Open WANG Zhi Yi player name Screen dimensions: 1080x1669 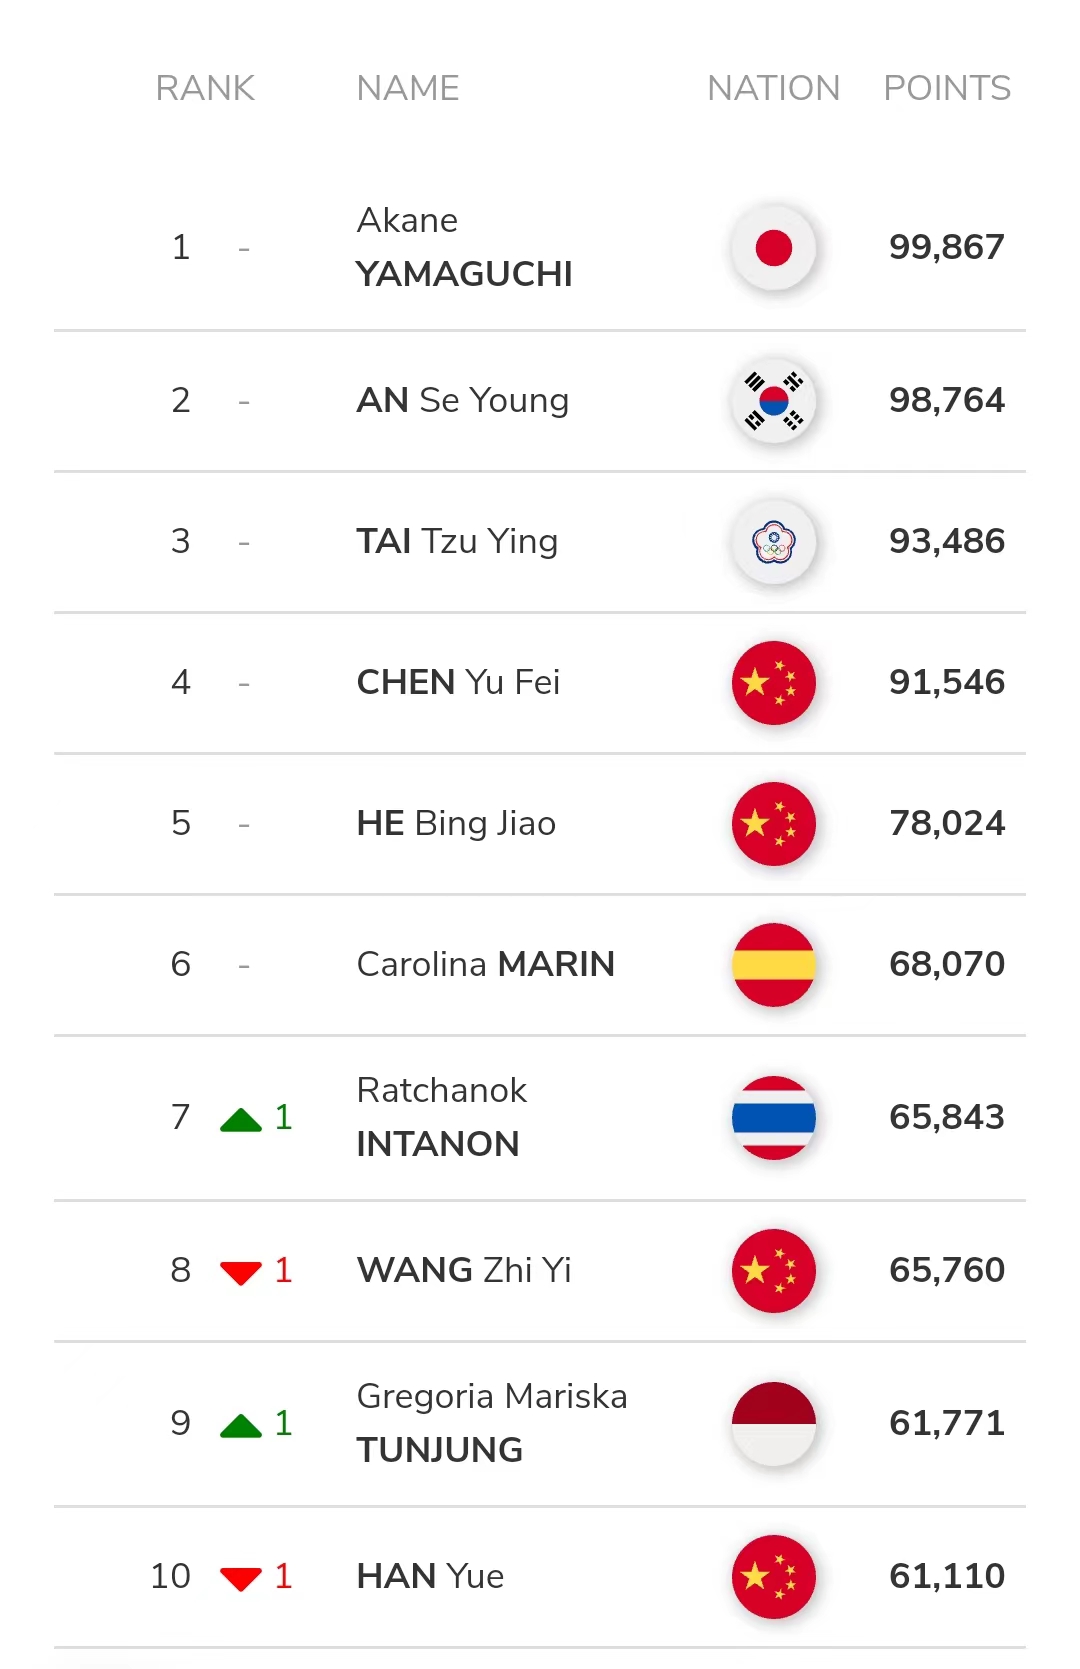464,1270
